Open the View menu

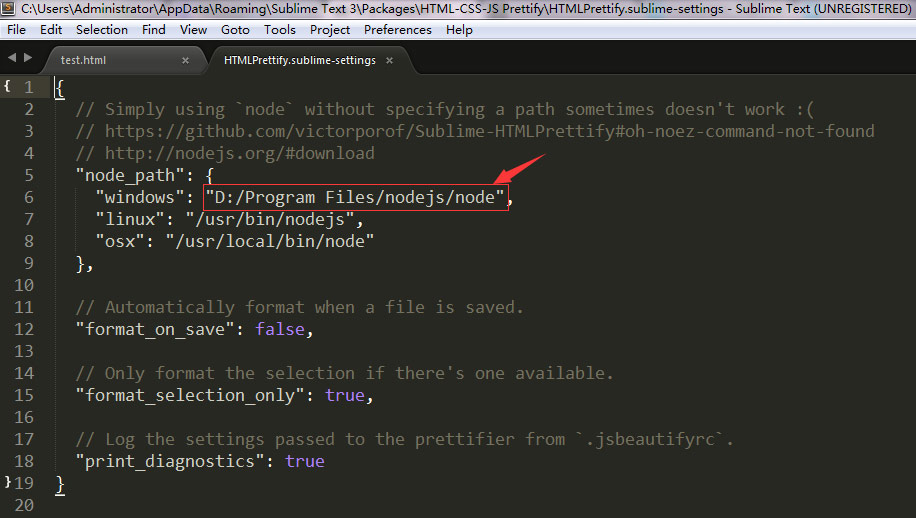pyautogui.click(x=193, y=30)
